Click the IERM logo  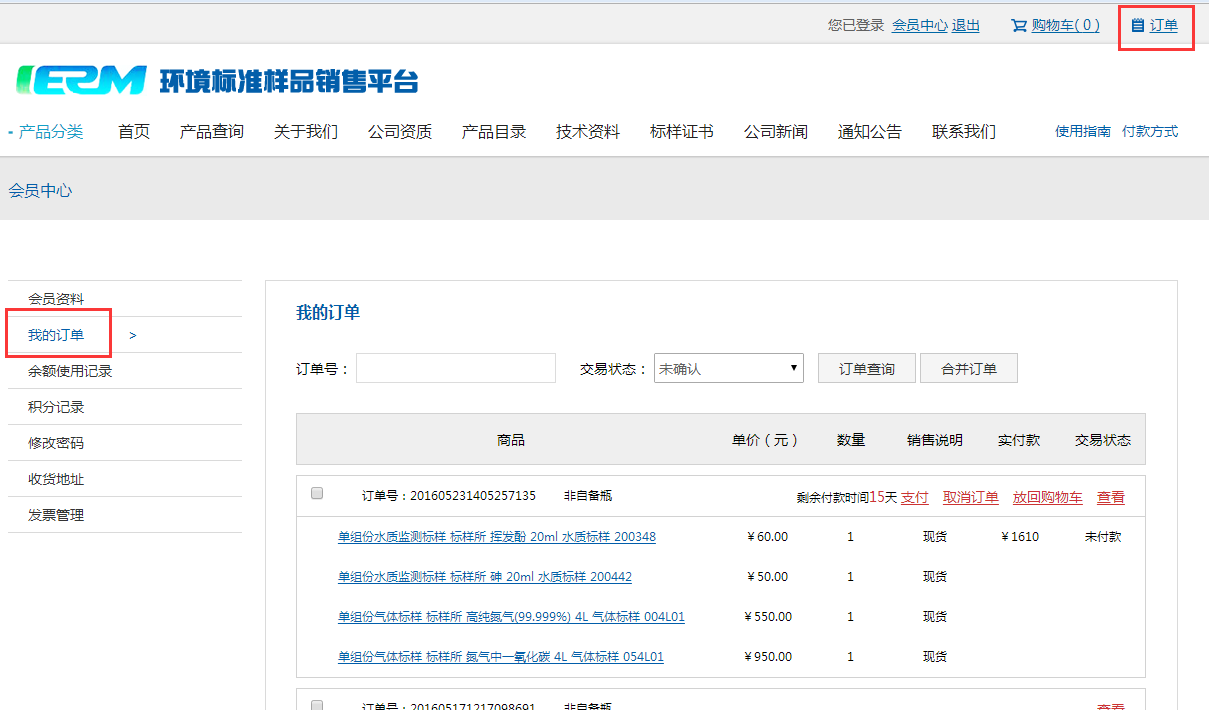(82, 81)
